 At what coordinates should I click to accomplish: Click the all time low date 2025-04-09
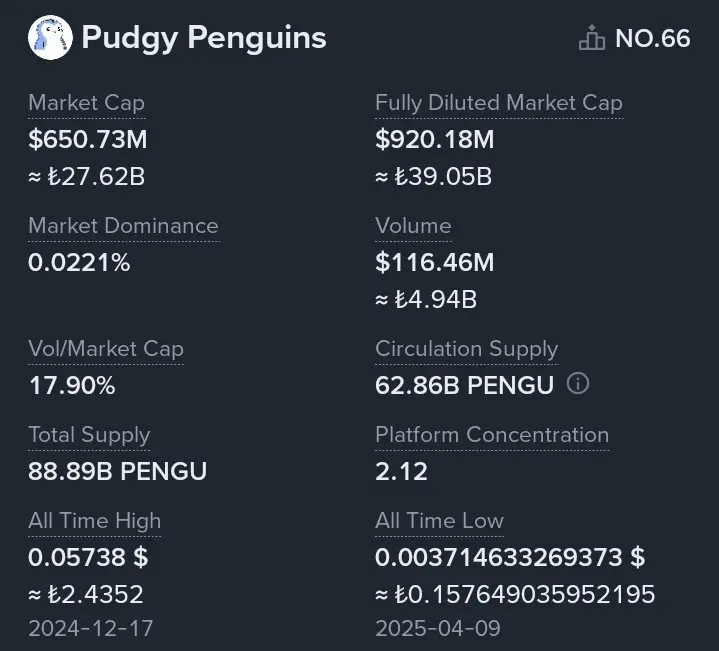(x=438, y=629)
